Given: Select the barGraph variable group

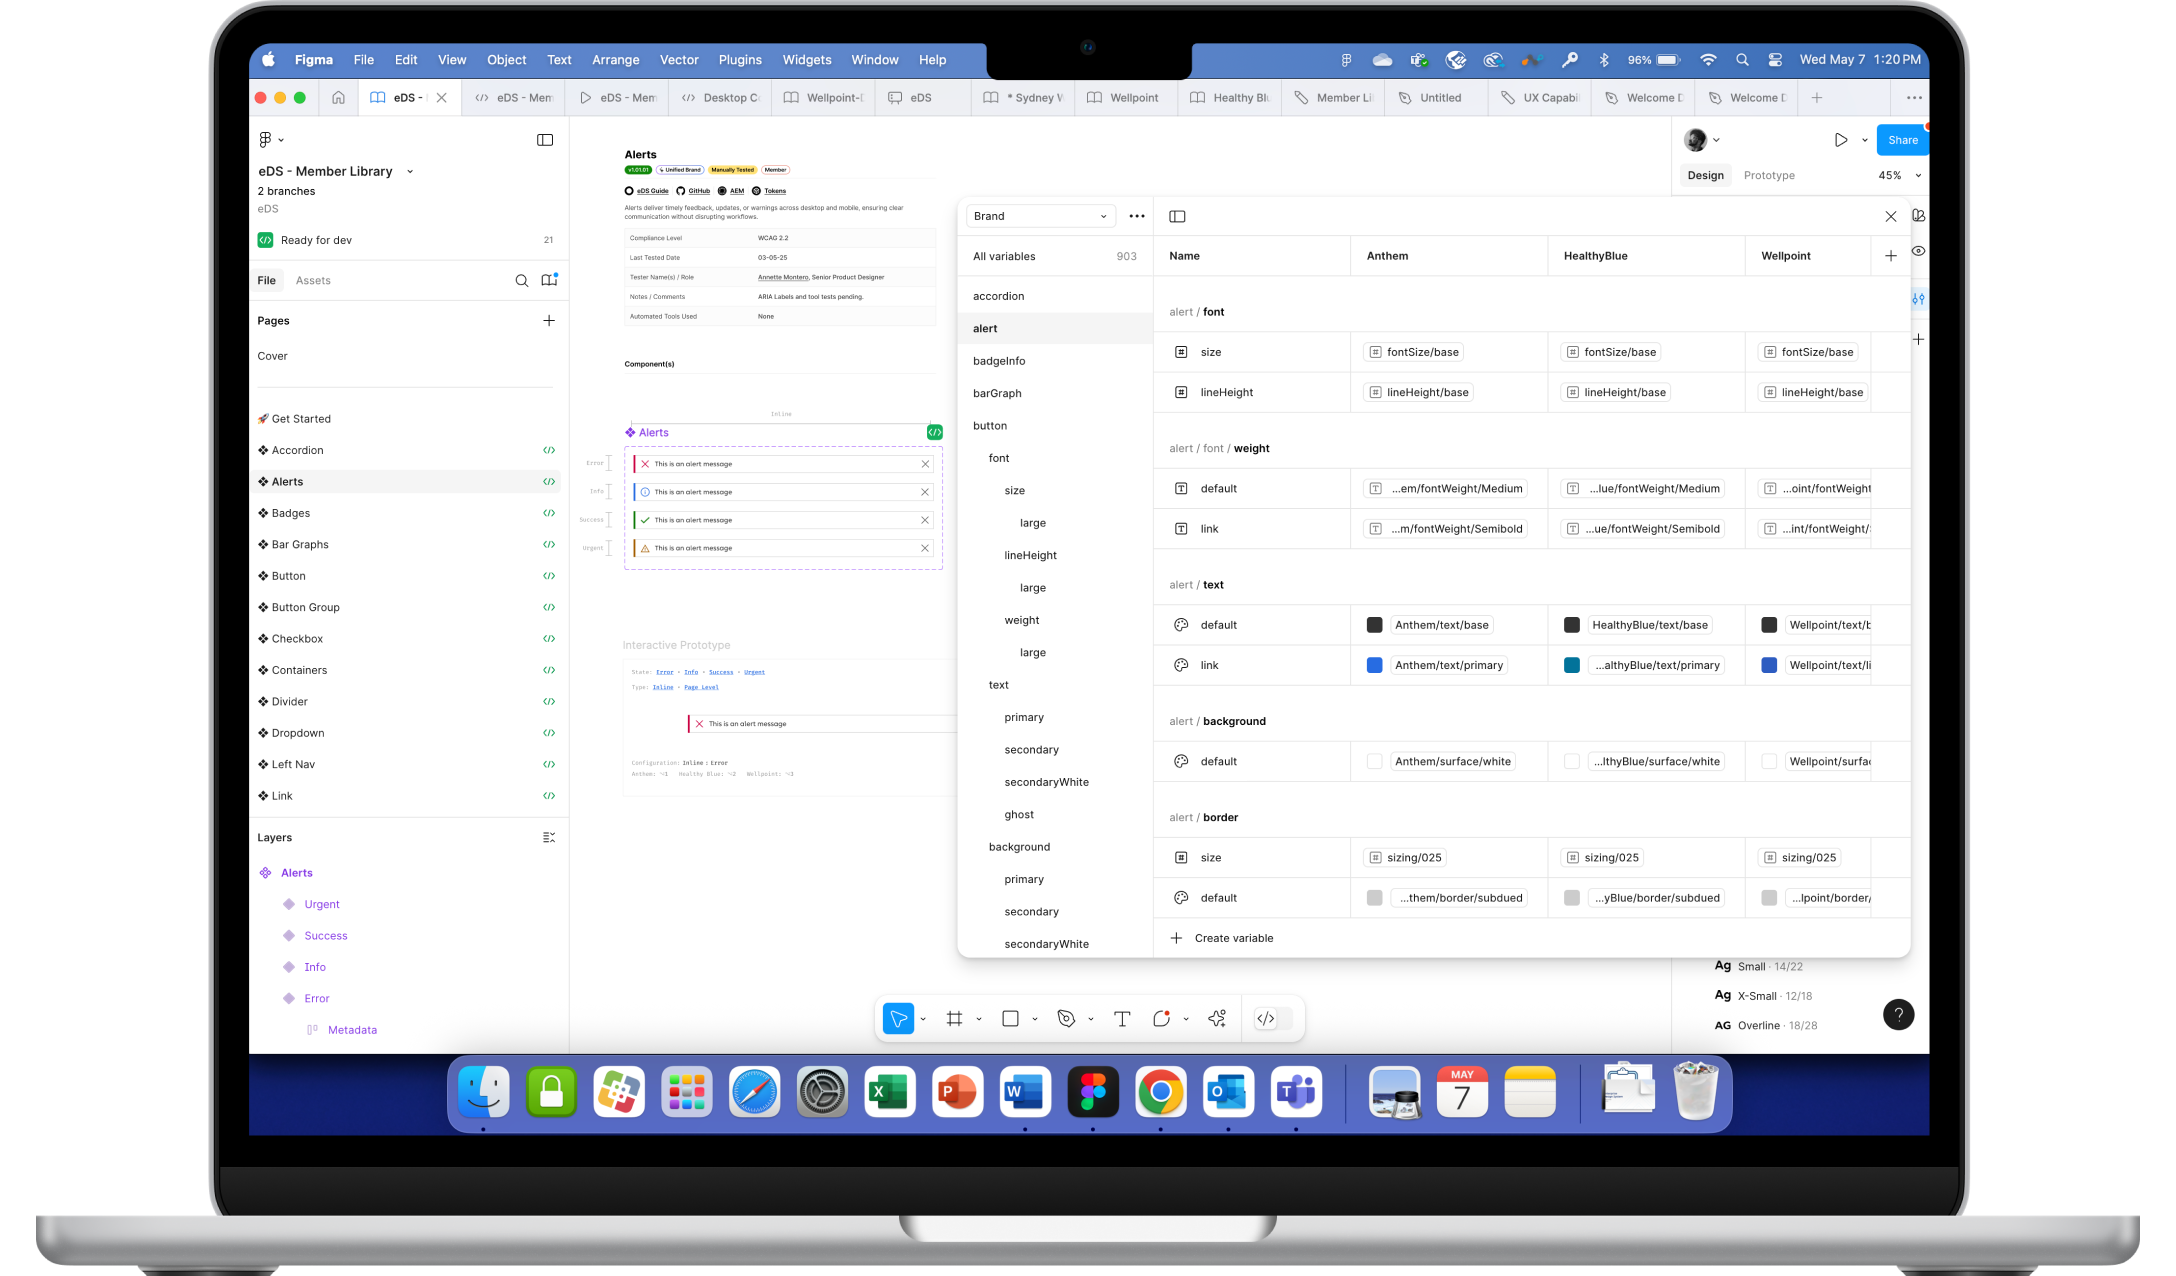Looking at the screenshot, I should click(1055, 393).
